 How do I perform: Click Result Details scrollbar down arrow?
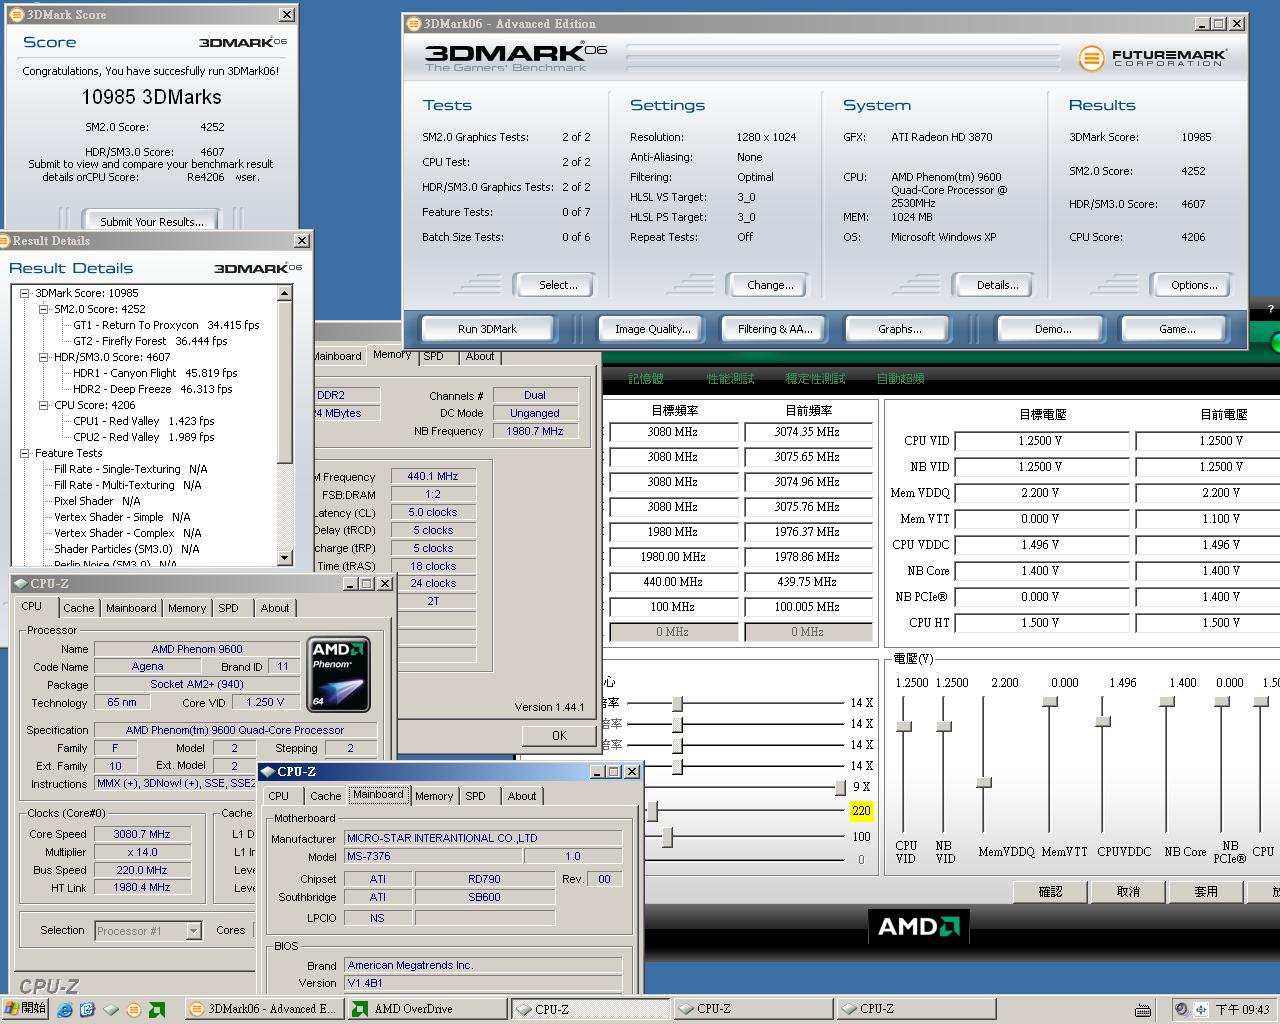point(285,558)
